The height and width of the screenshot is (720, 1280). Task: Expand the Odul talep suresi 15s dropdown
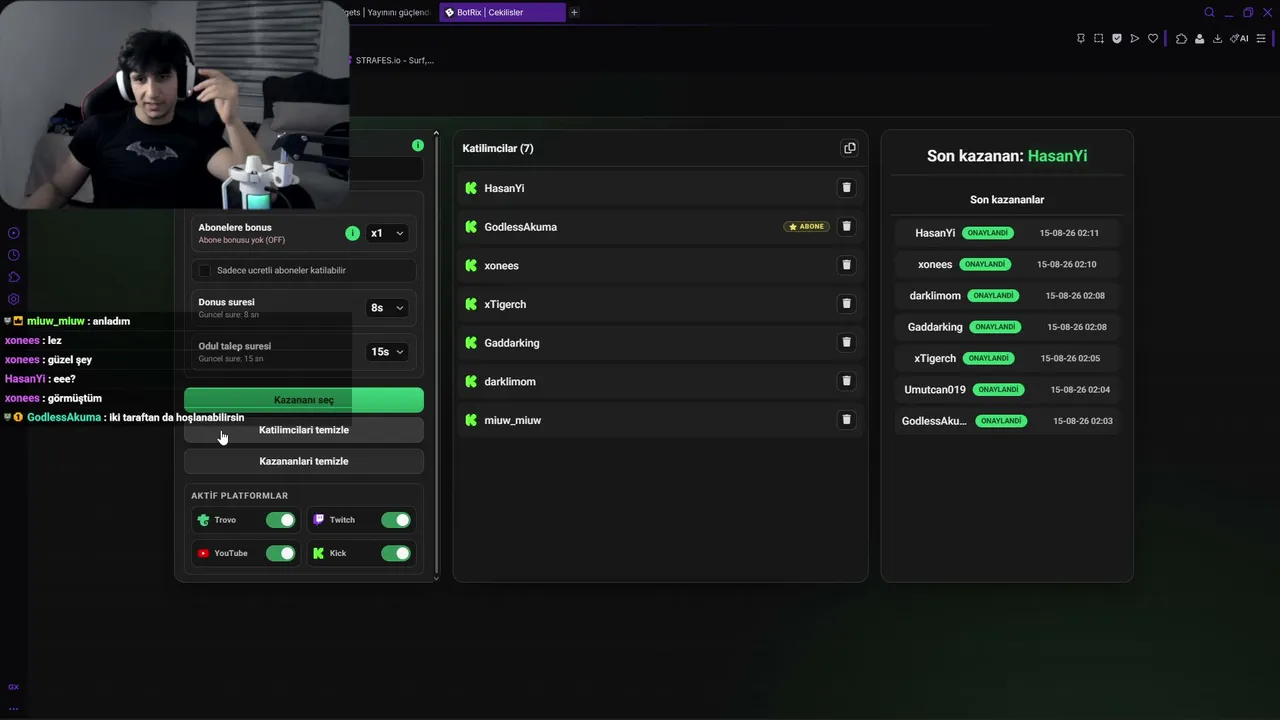pyautogui.click(x=387, y=352)
